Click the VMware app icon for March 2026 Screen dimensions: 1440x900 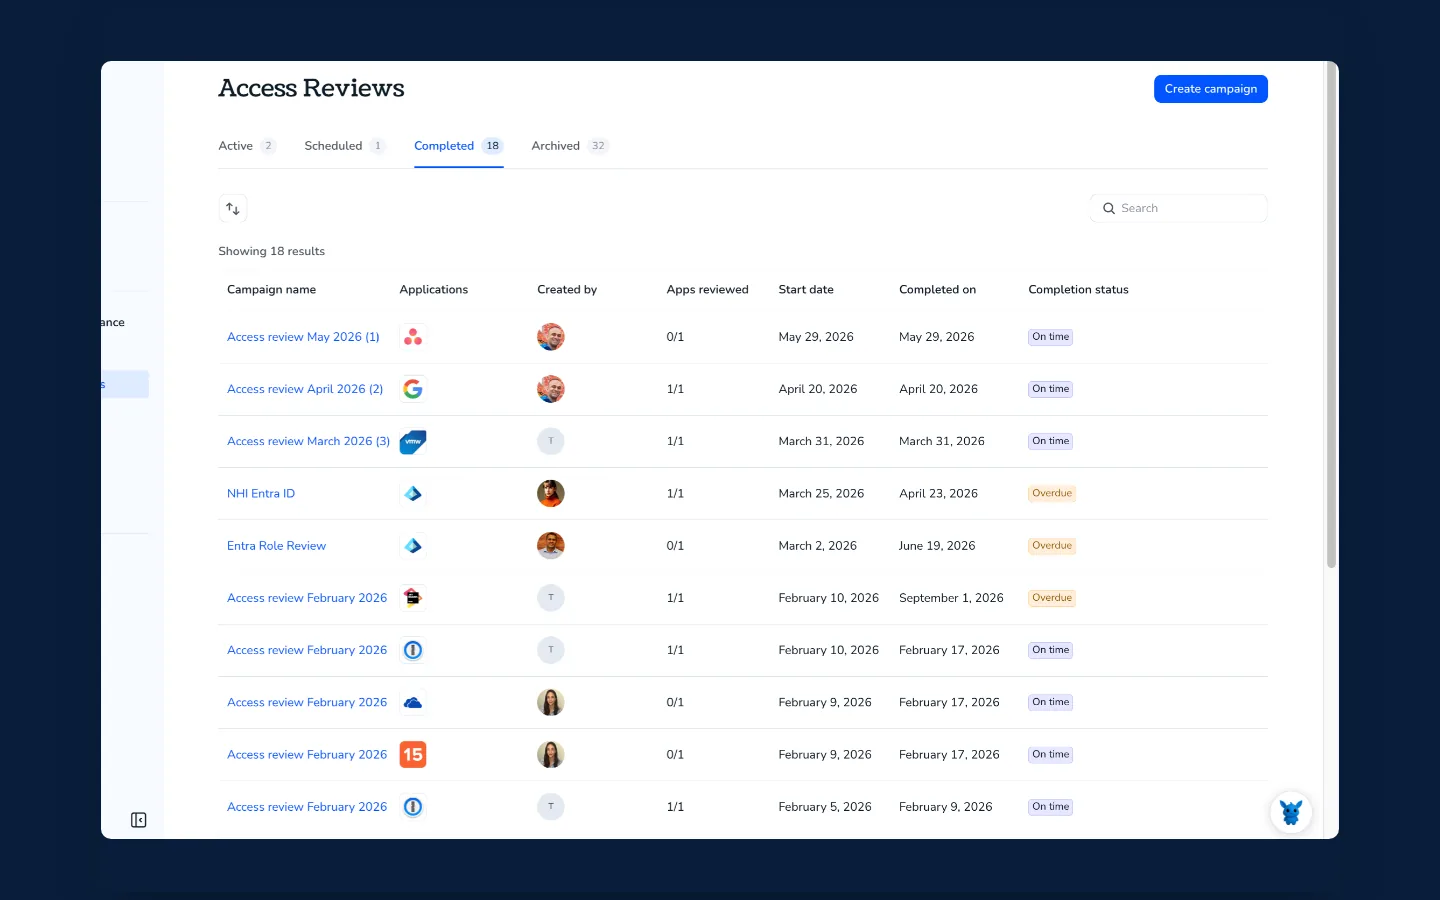coord(413,441)
